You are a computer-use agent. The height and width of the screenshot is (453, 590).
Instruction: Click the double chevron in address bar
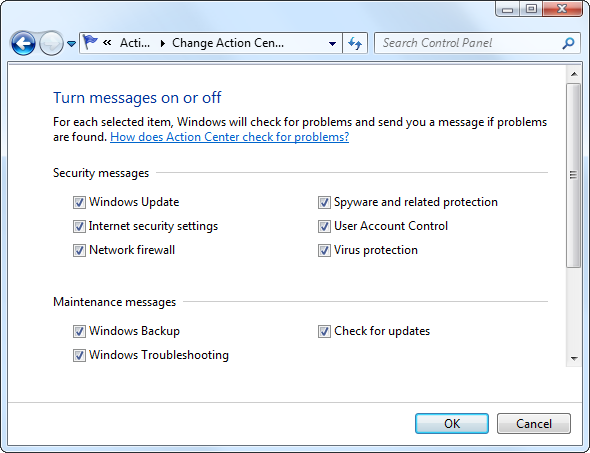pos(107,43)
